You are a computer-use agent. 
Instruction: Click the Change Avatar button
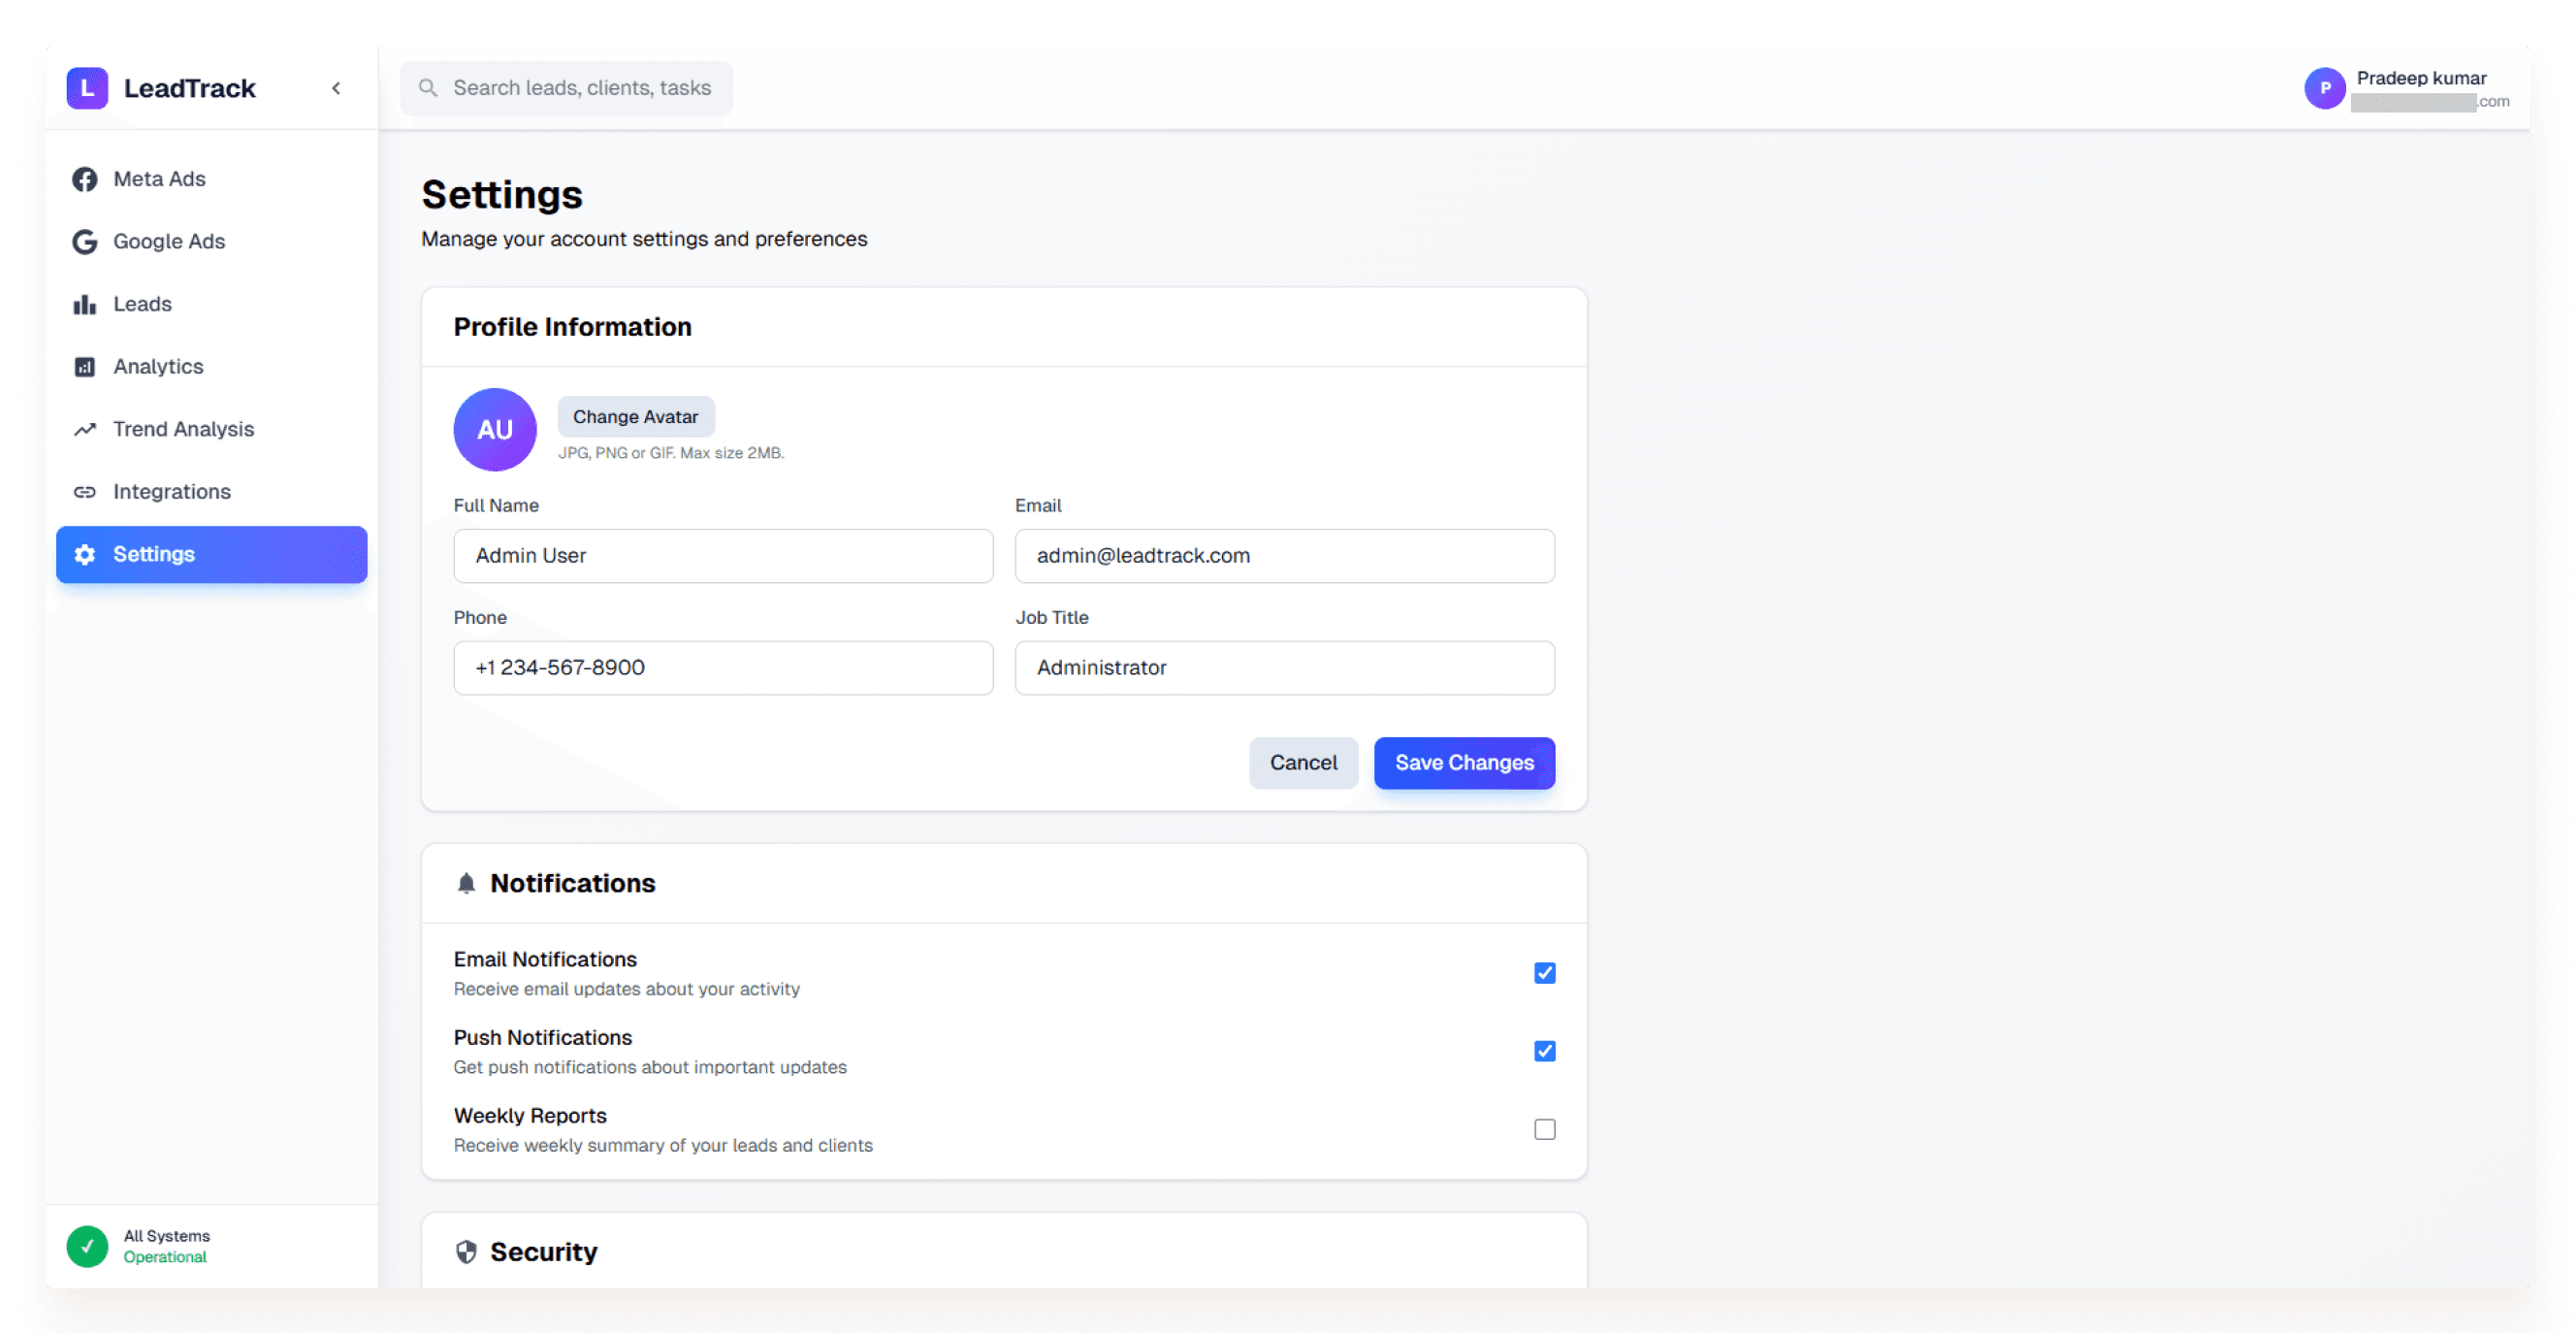[636, 417]
